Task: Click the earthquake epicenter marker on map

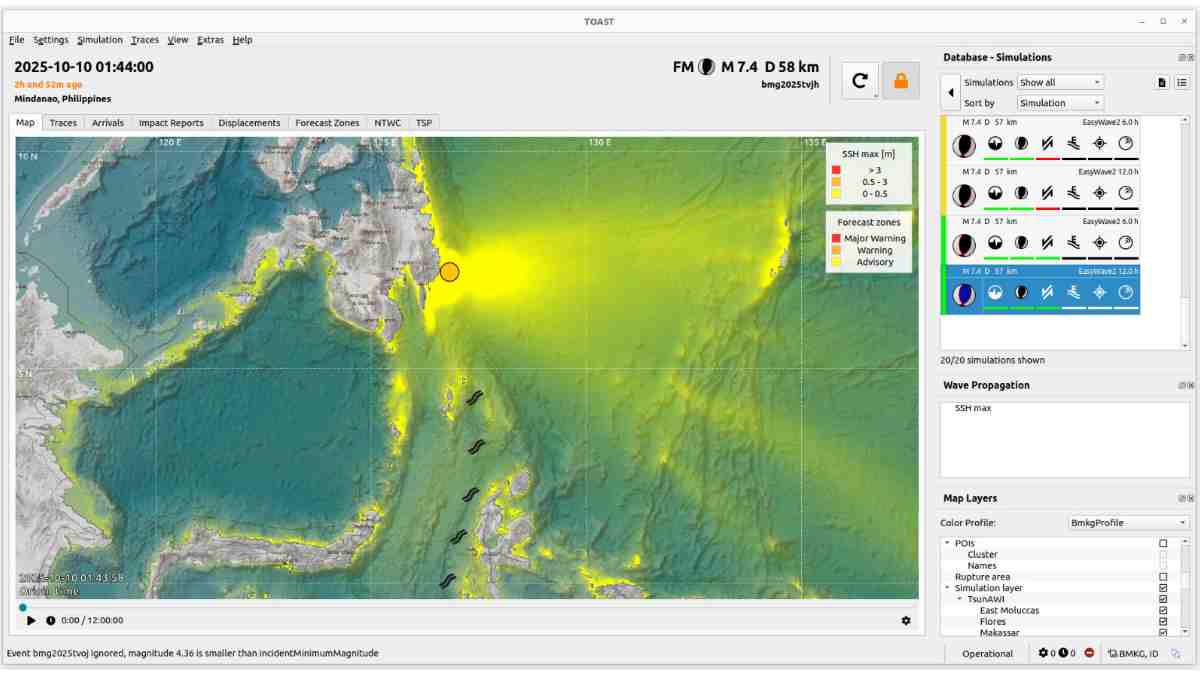Action: tap(450, 271)
